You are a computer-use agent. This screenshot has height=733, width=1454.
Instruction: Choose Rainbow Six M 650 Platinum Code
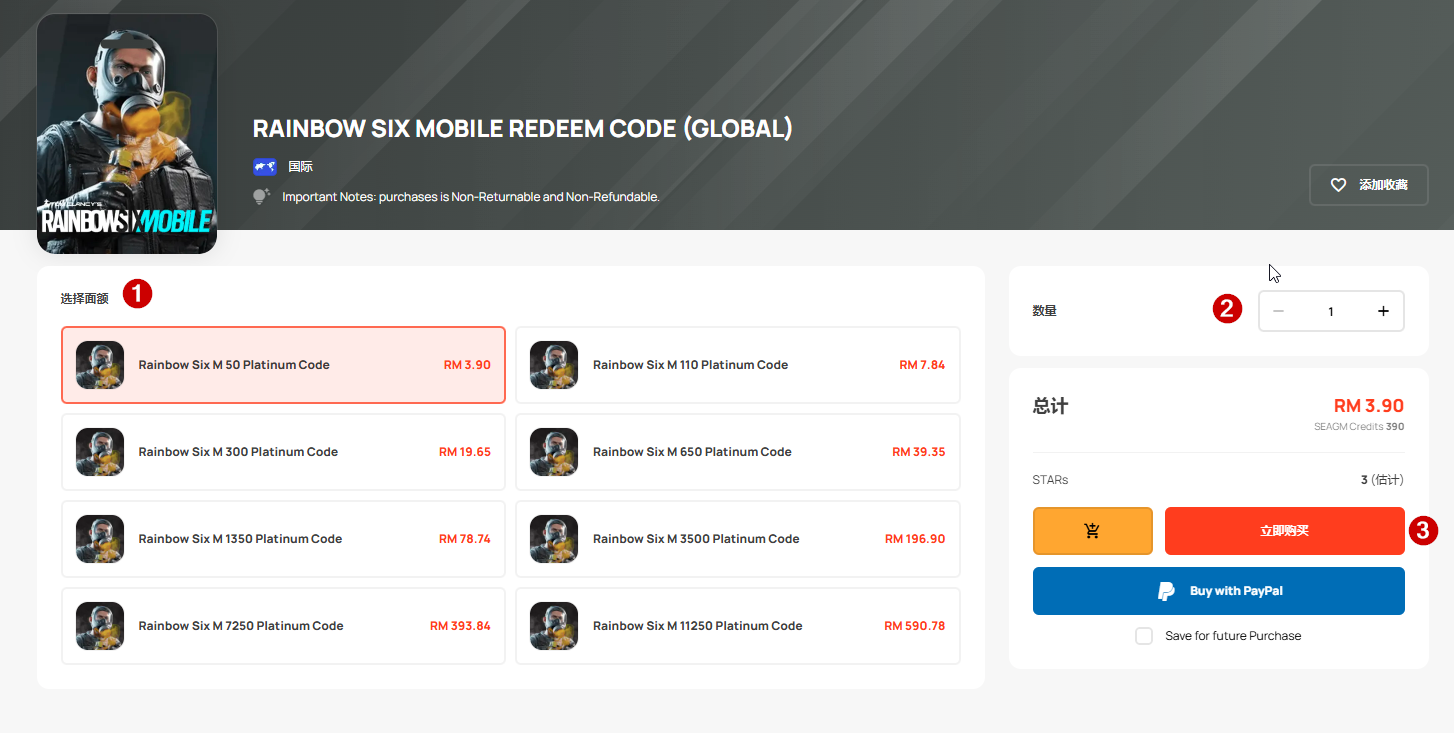(x=737, y=452)
